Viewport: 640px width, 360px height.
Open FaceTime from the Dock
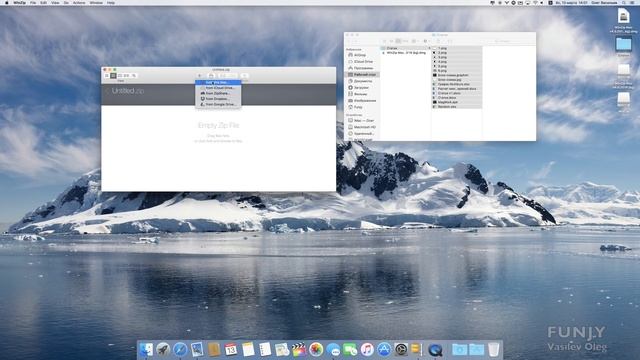click(x=350, y=349)
